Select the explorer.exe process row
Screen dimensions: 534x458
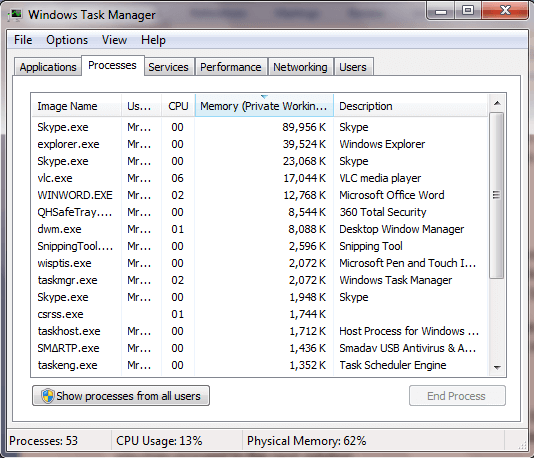260,144
